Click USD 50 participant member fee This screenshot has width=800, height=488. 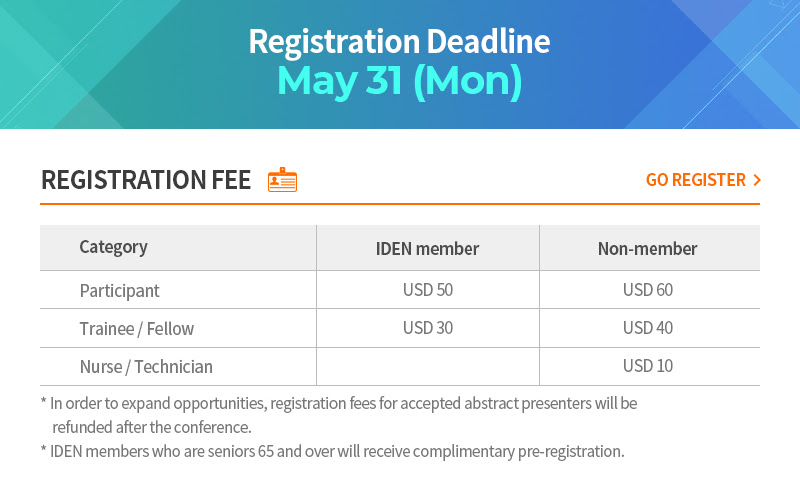[428, 289]
